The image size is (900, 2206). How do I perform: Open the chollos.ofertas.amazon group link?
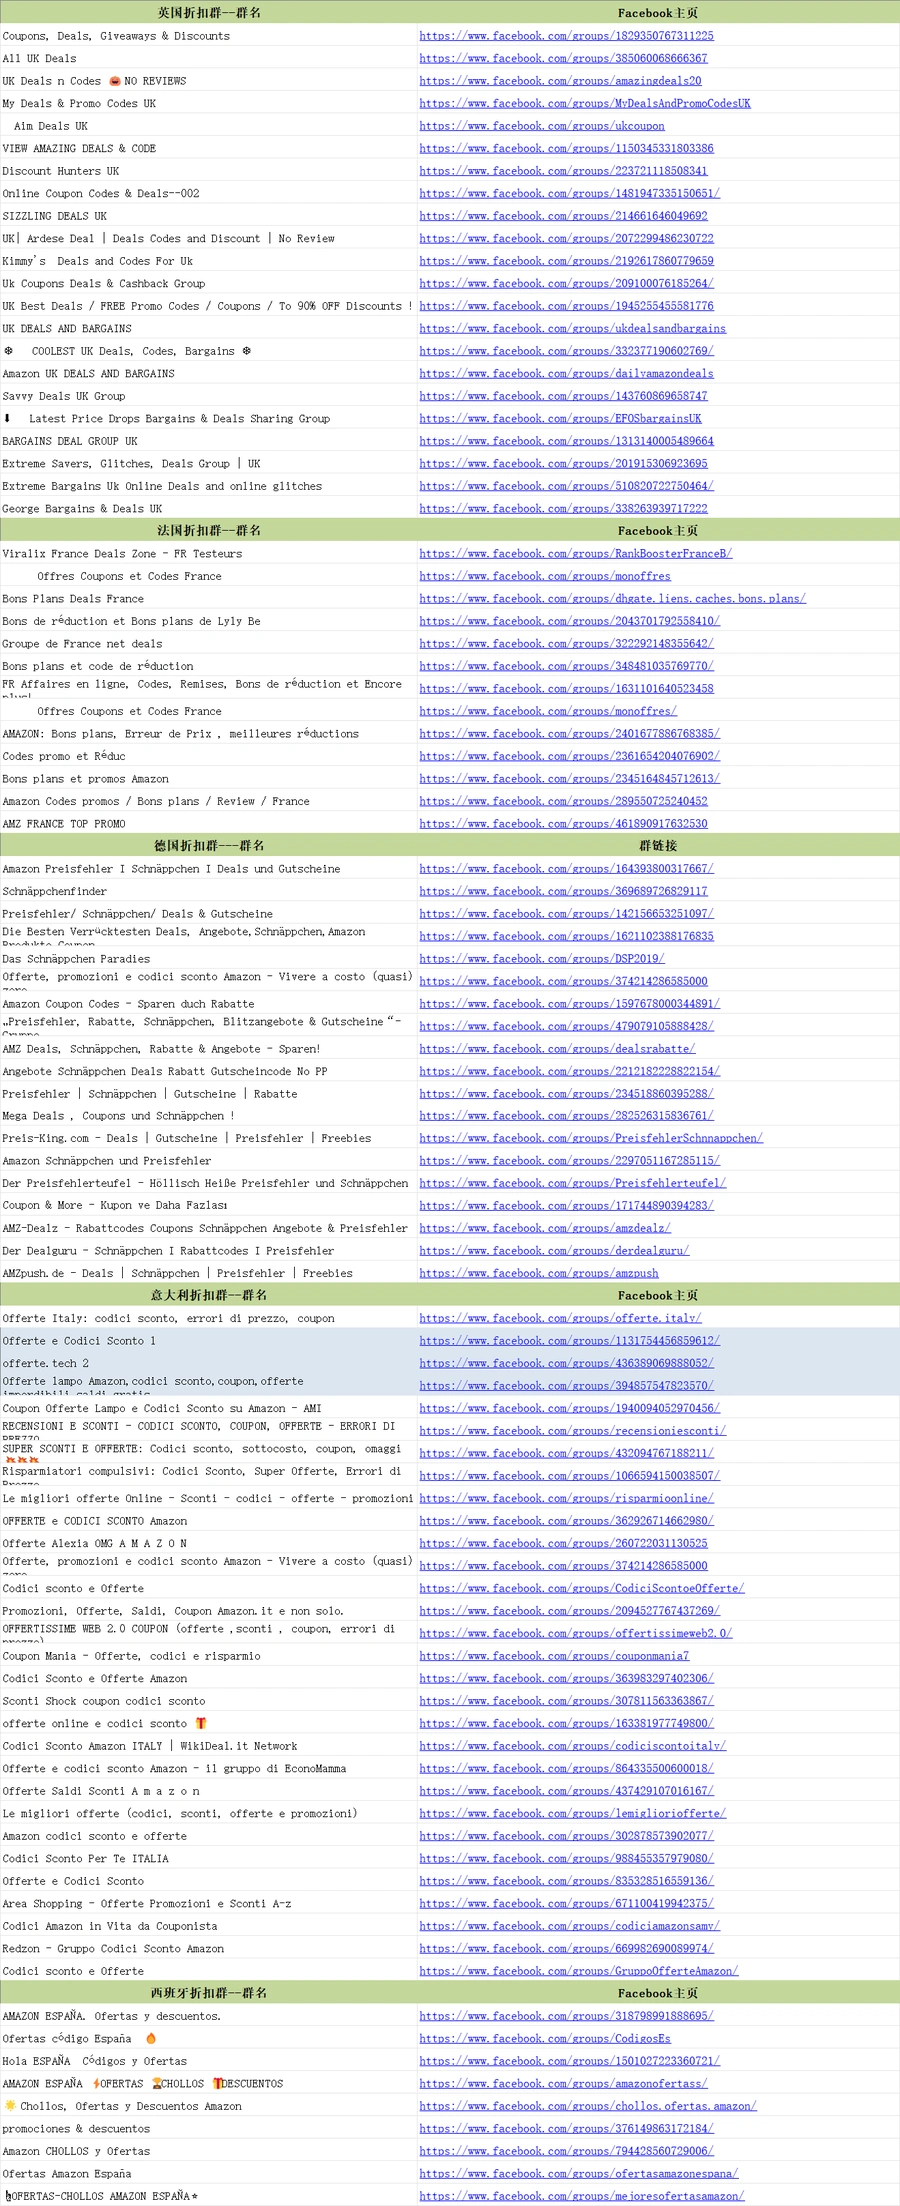click(588, 2106)
